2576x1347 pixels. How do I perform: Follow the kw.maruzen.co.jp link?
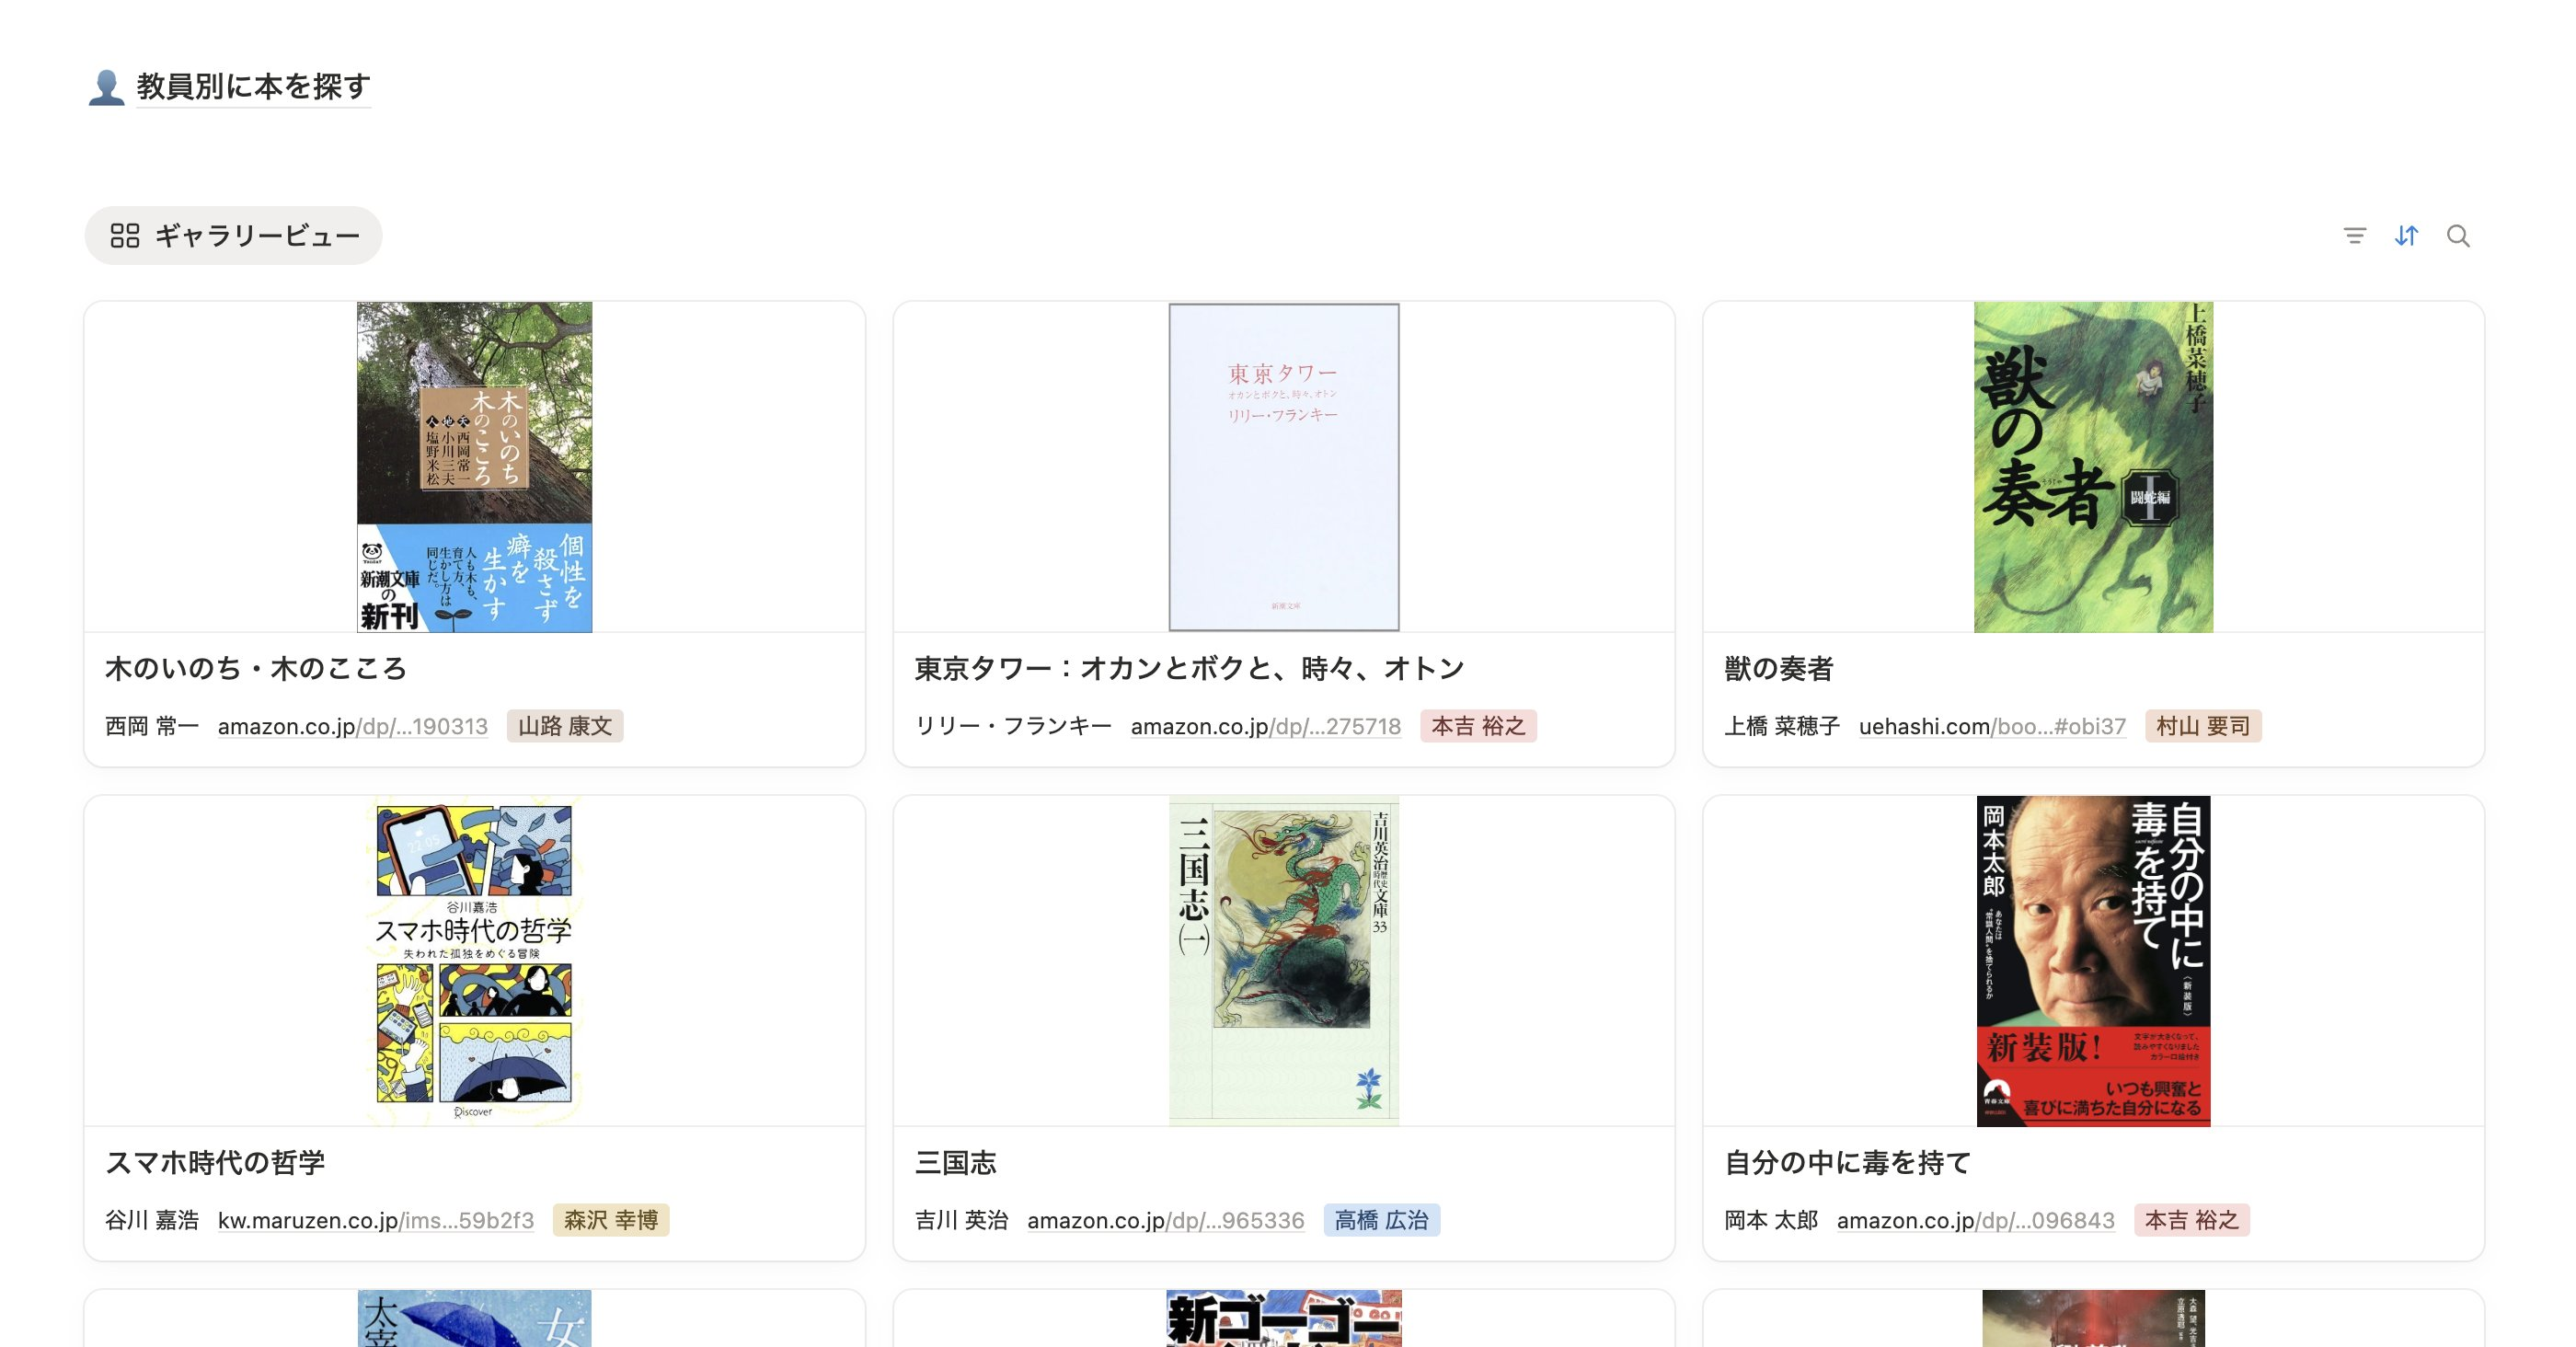tap(376, 1220)
